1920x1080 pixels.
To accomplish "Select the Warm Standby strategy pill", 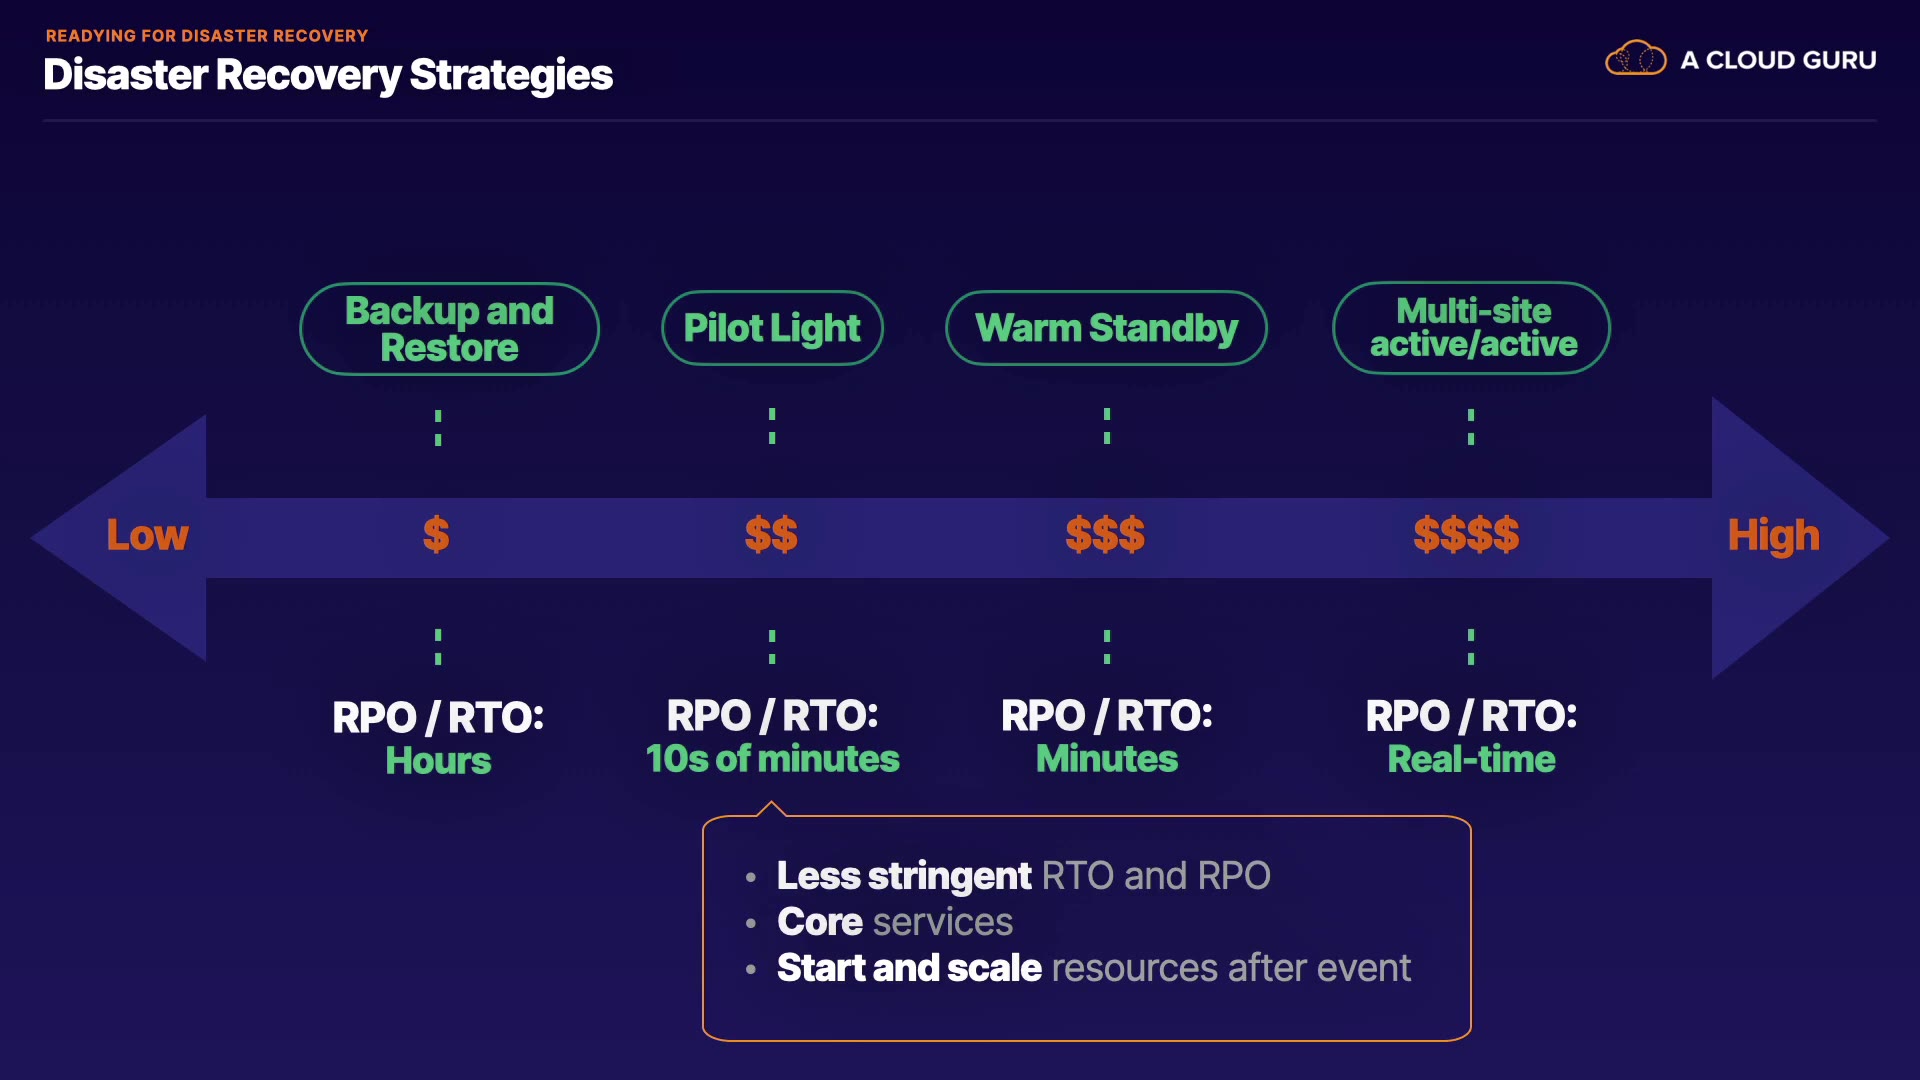I will [x=1106, y=328].
